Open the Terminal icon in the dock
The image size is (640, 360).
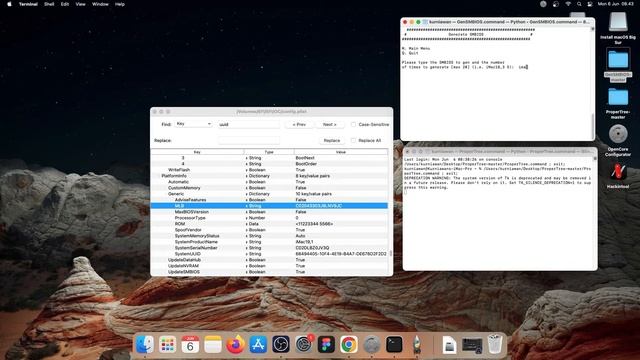394,344
